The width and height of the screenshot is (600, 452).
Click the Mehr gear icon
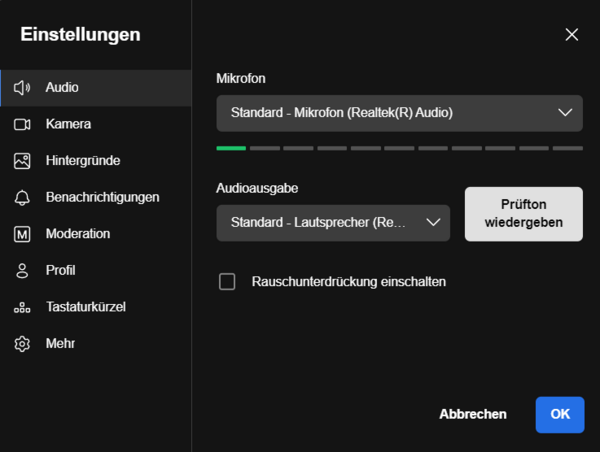(x=22, y=344)
